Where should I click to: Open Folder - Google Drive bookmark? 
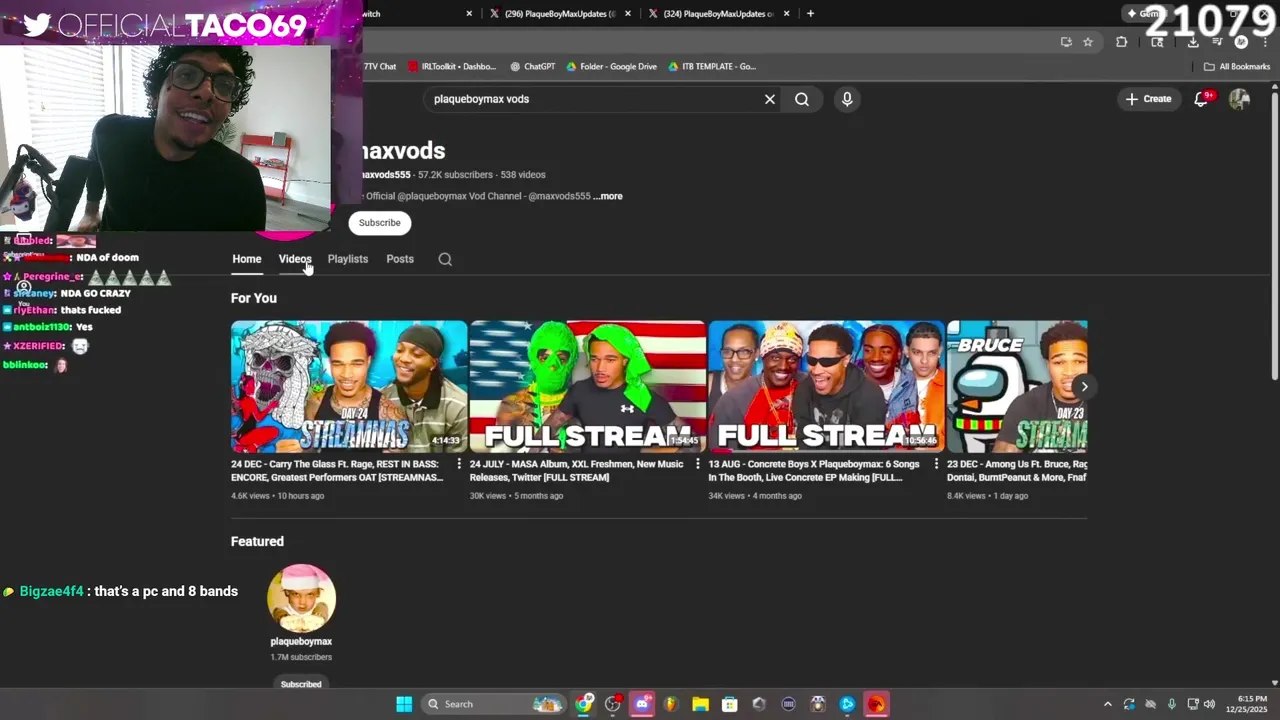611,67
